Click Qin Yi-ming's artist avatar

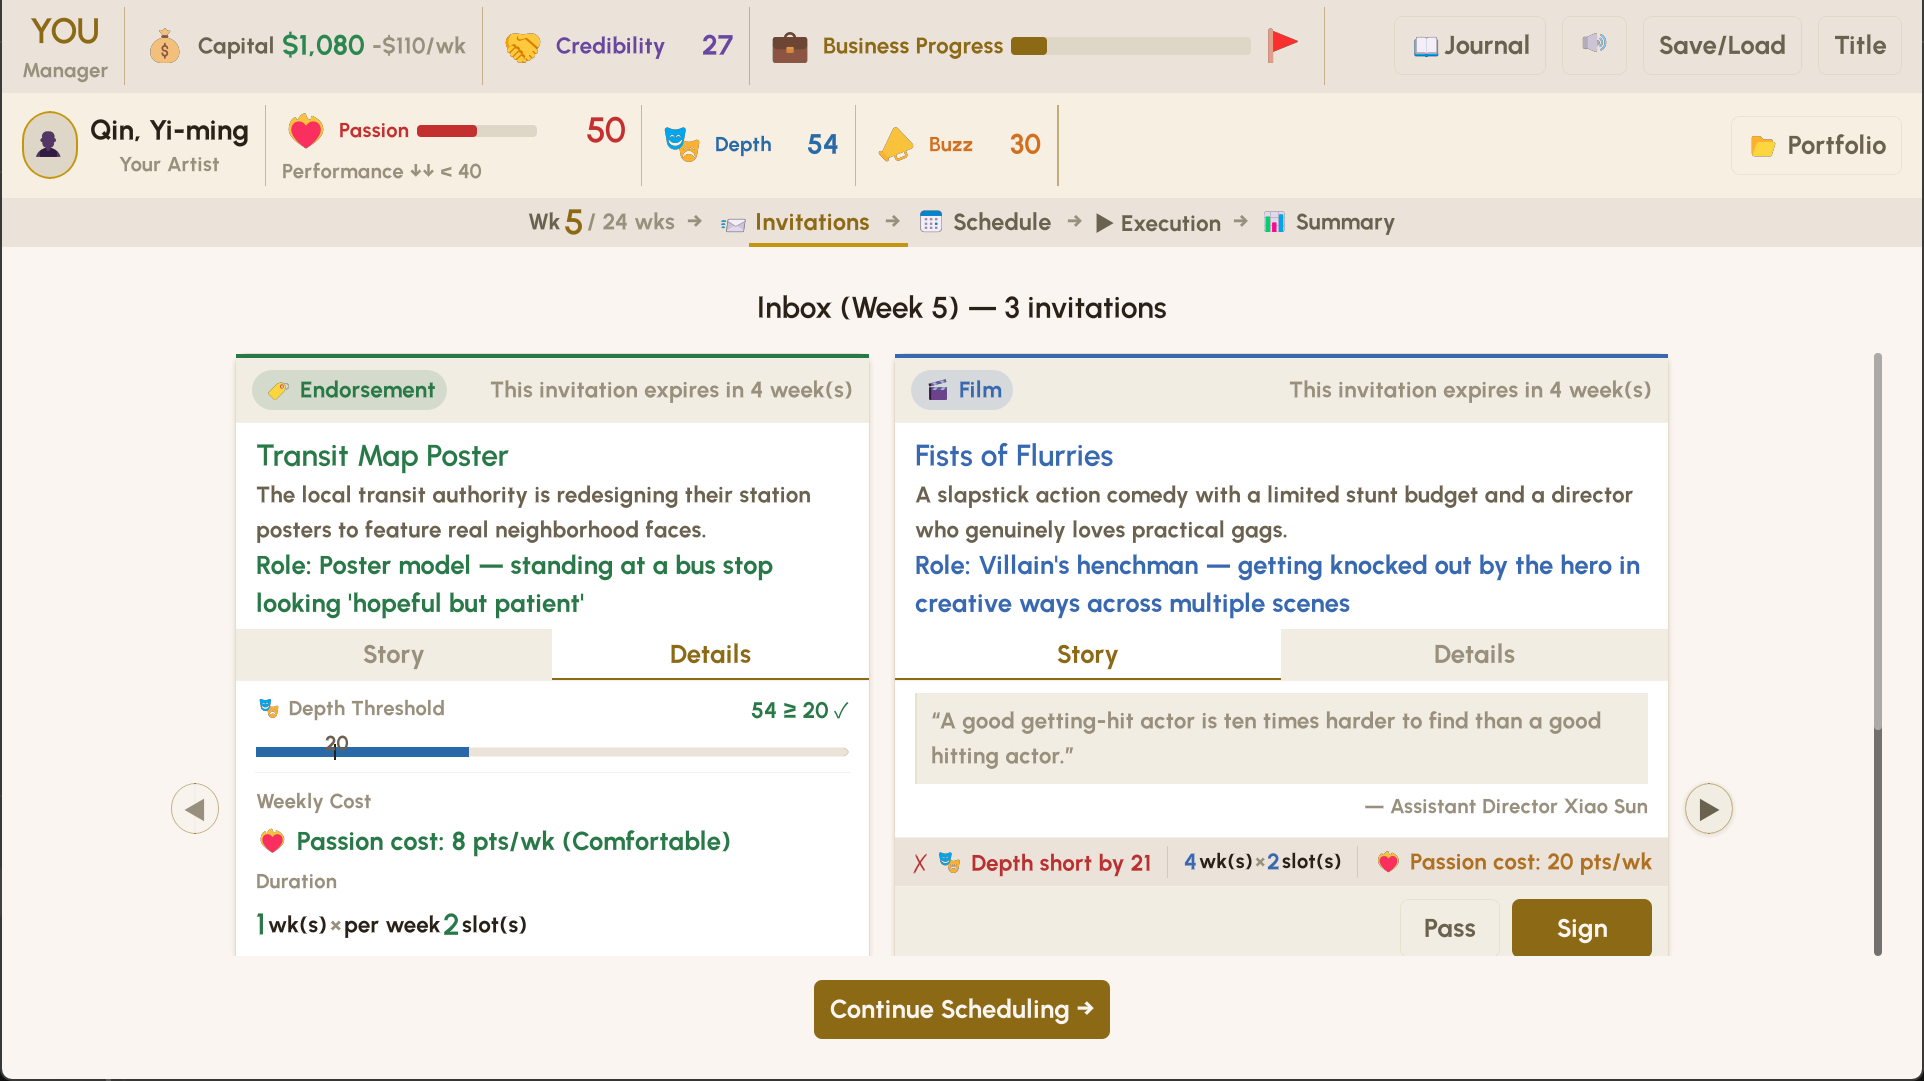click(49, 145)
